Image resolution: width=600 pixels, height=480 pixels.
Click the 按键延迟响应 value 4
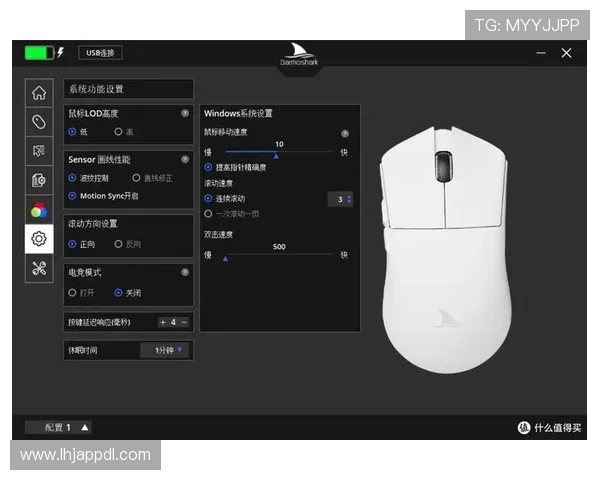(x=173, y=322)
